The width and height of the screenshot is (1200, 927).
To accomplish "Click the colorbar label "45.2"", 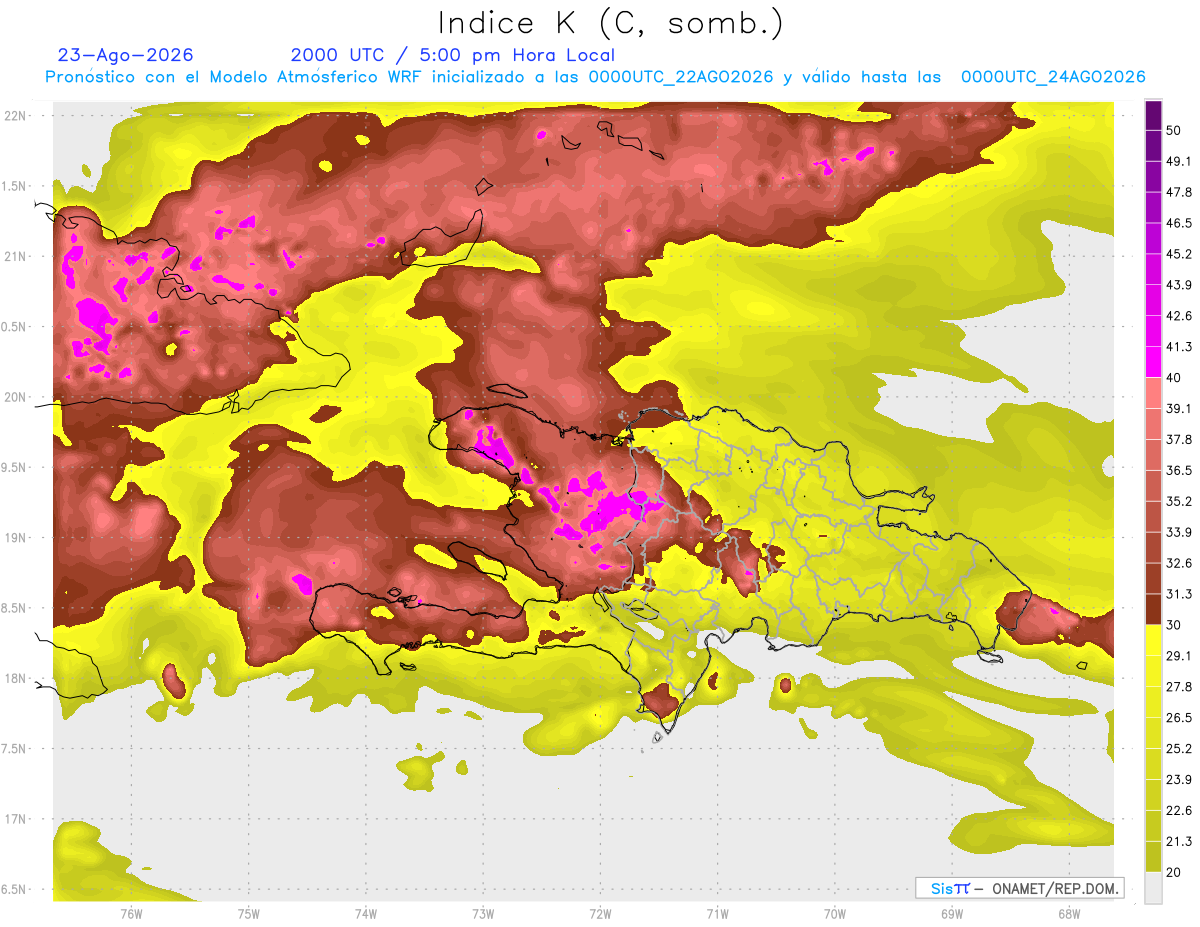I will point(1180,254).
